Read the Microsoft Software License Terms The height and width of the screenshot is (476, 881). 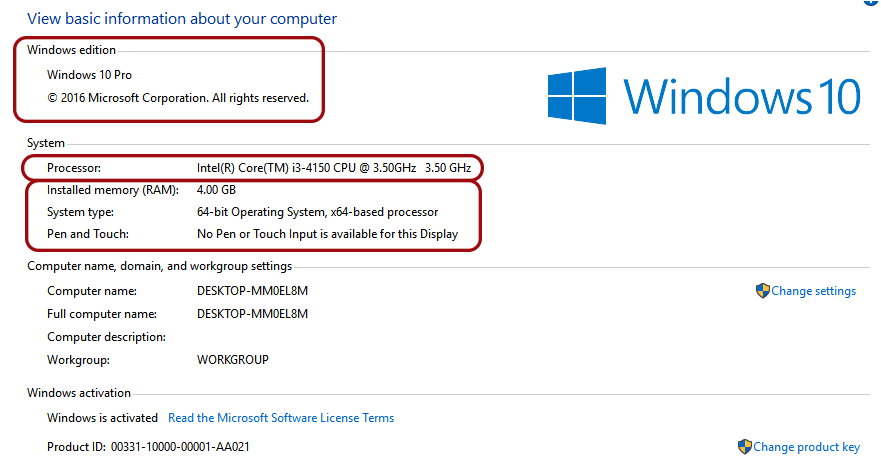point(281,418)
